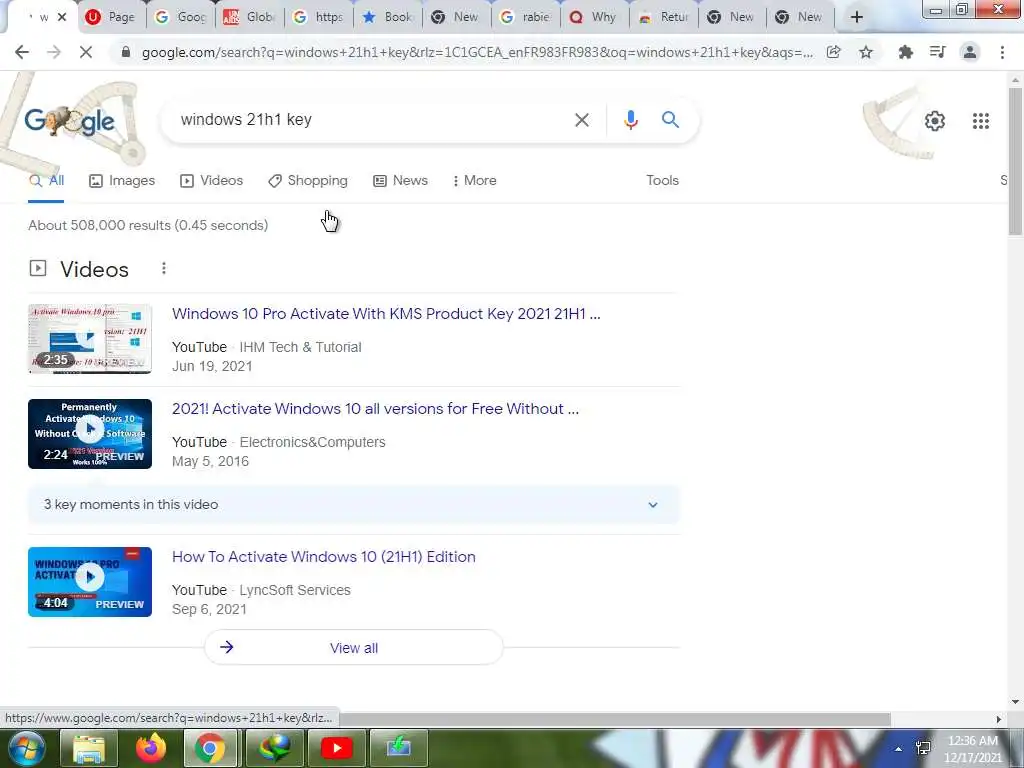
Task: Open the Chrome profile avatar
Action: tap(970, 52)
